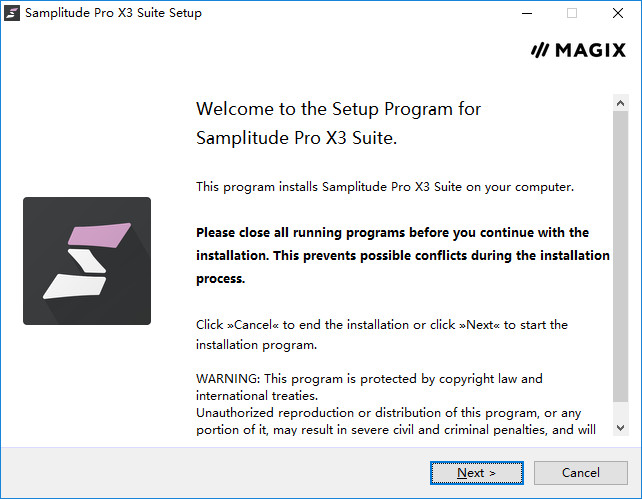The height and width of the screenshot is (499, 642).
Task: Click the "Unauthorized reproduction or distribution" line
Action: pyautogui.click(x=388, y=413)
